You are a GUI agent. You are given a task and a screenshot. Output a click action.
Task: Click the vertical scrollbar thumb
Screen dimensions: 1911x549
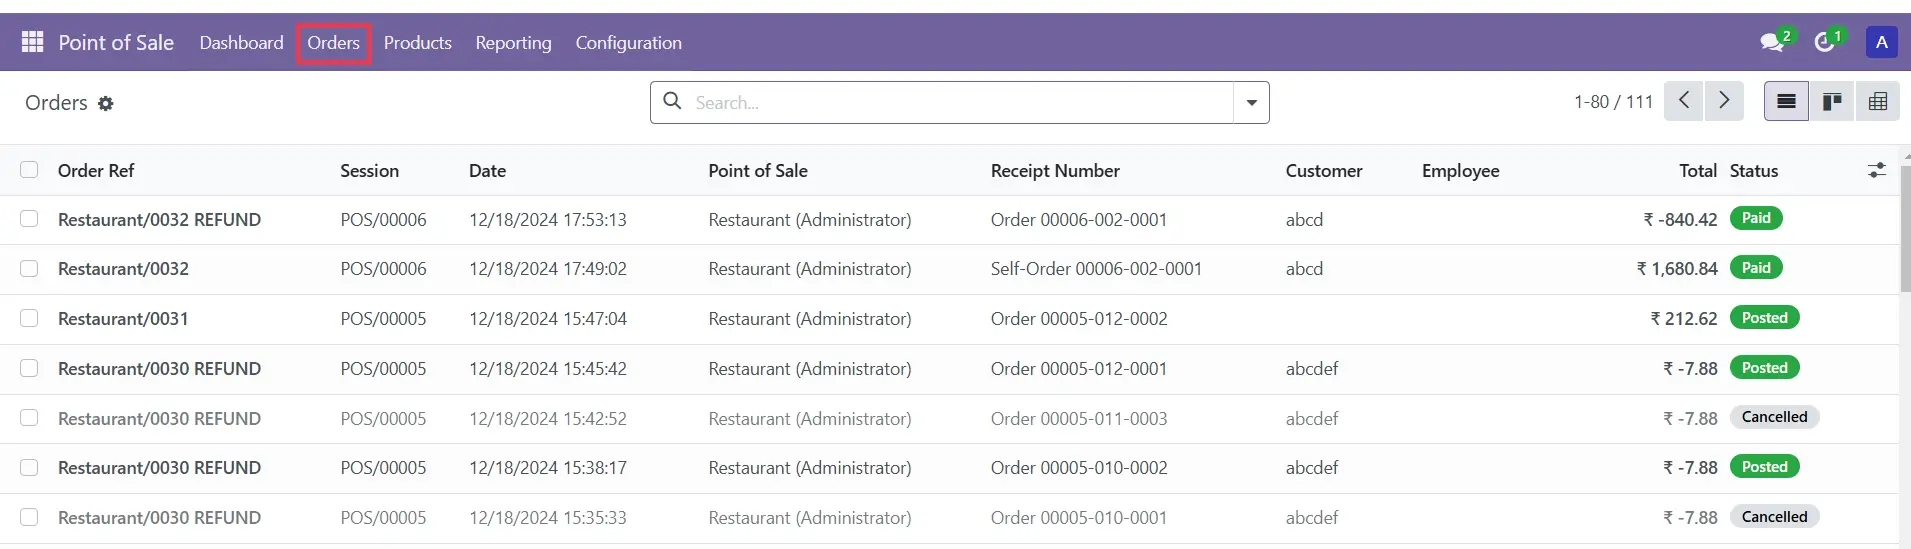point(1905,228)
